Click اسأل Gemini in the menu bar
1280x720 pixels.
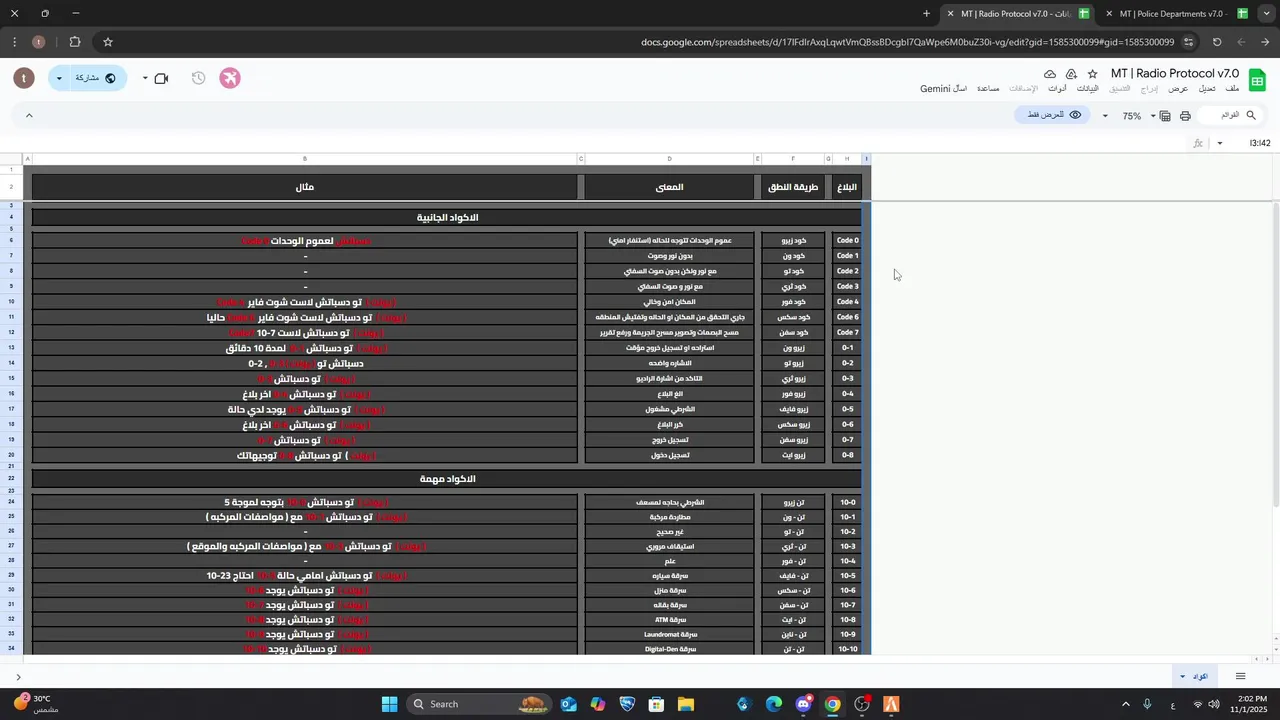coord(943,89)
